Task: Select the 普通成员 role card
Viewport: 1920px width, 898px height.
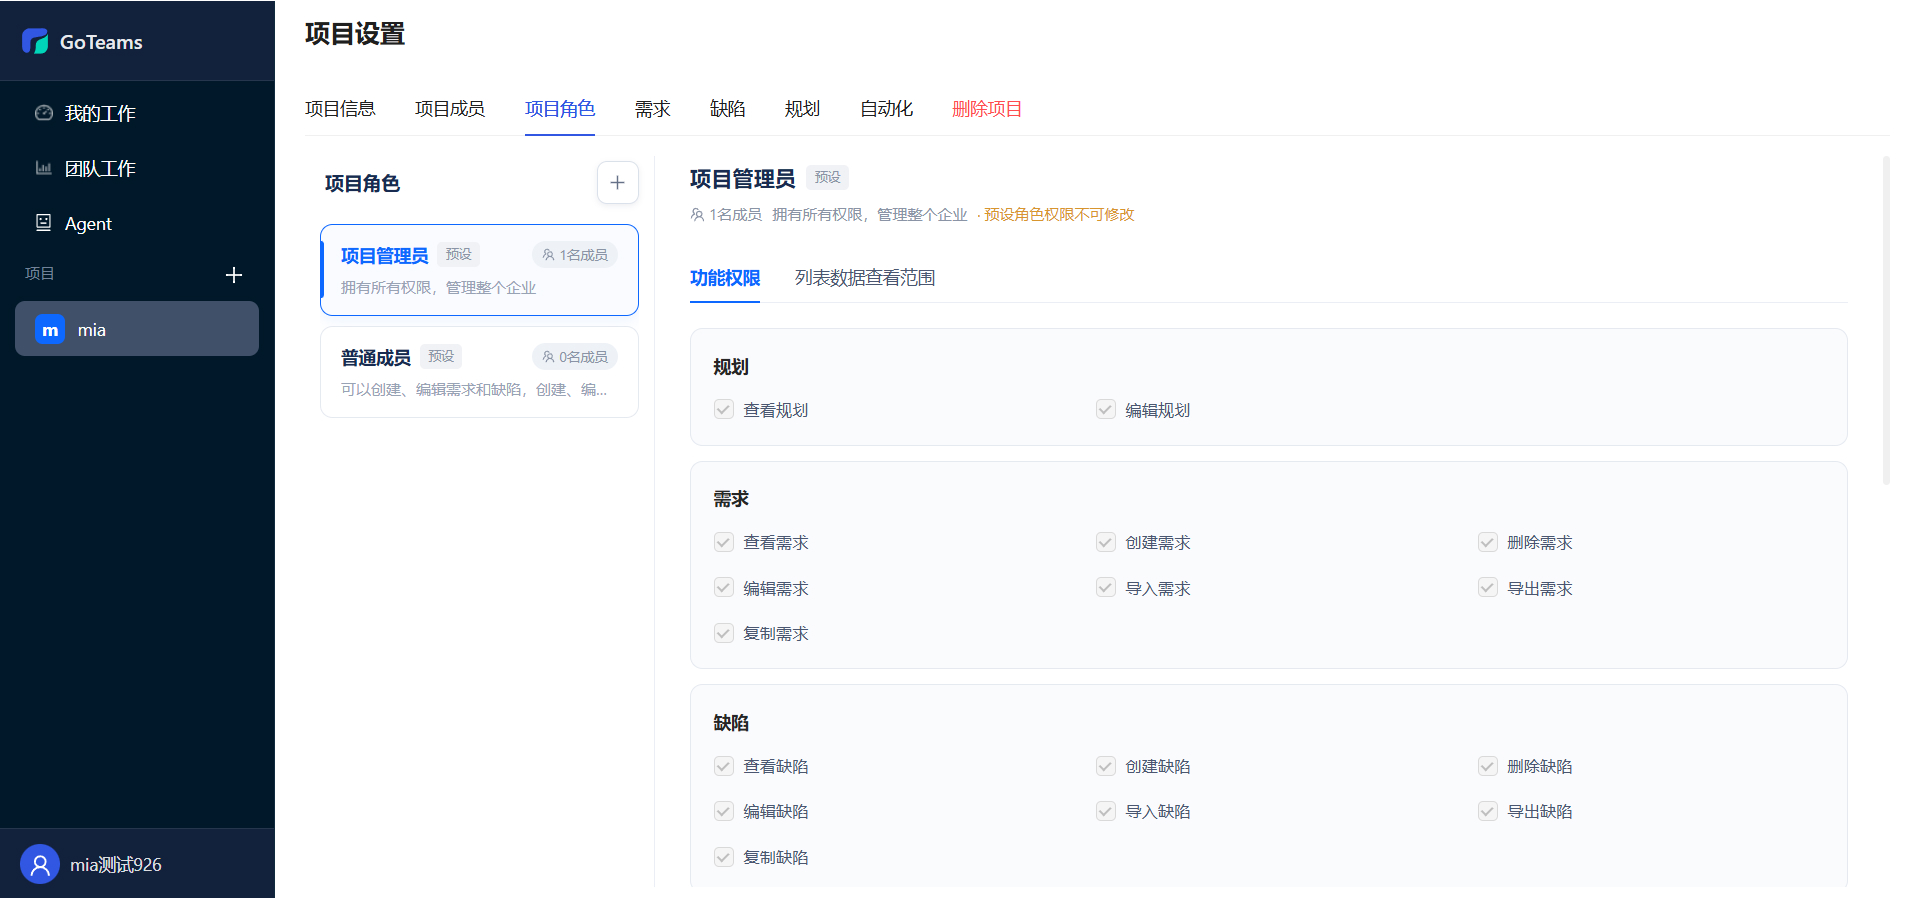Action: coord(479,372)
